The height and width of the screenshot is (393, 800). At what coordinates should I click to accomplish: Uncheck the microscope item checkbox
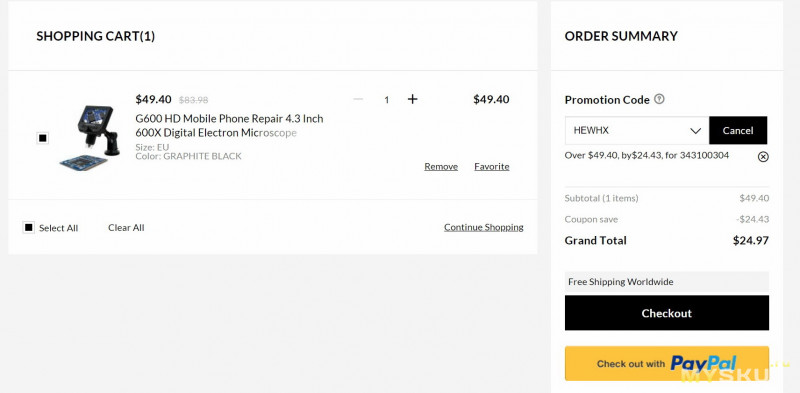pos(43,138)
